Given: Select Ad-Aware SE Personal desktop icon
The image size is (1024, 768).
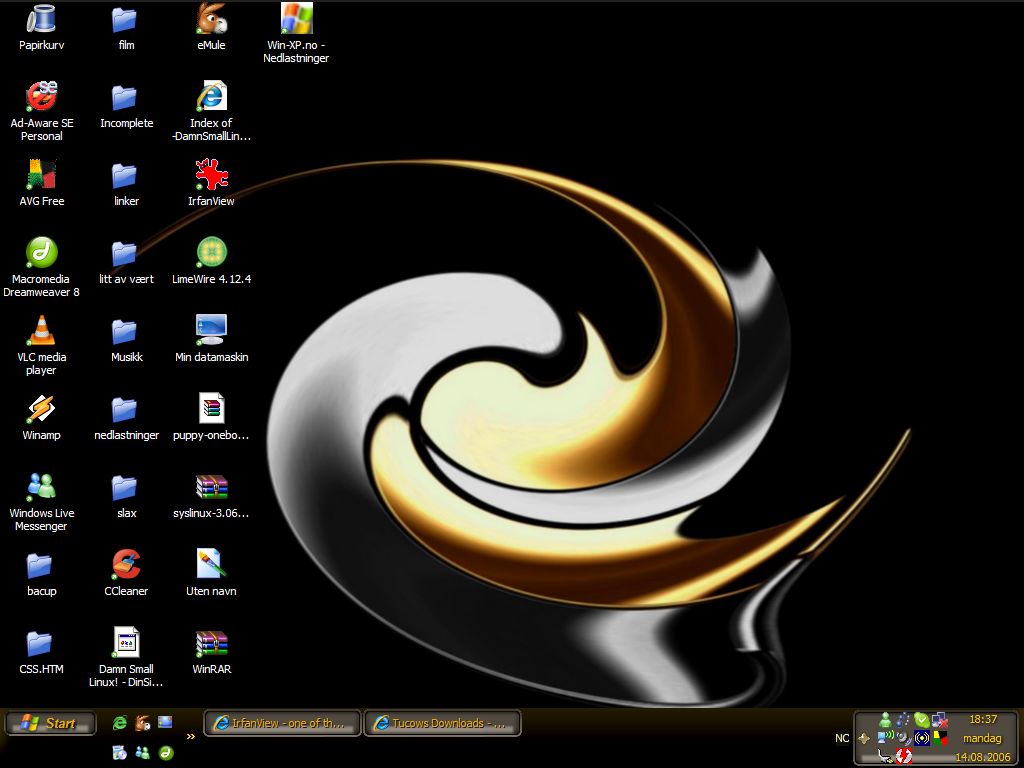Looking at the screenshot, I should (41, 112).
